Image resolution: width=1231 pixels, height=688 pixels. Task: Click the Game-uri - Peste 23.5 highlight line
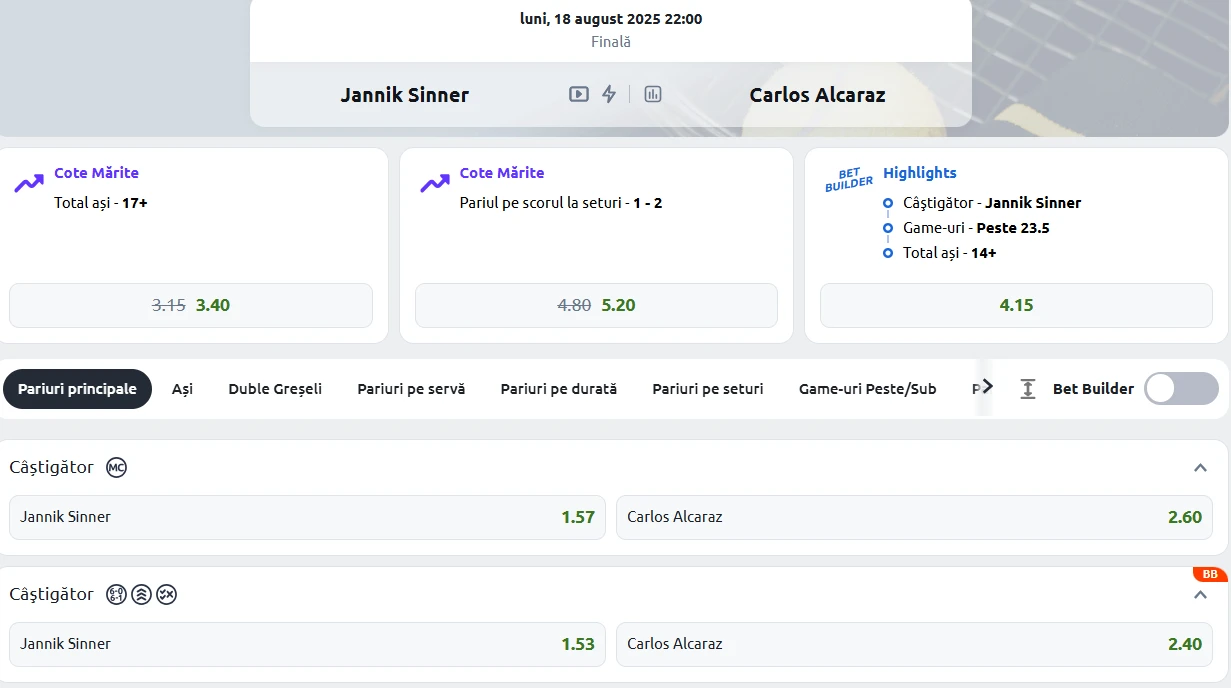(x=976, y=228)
